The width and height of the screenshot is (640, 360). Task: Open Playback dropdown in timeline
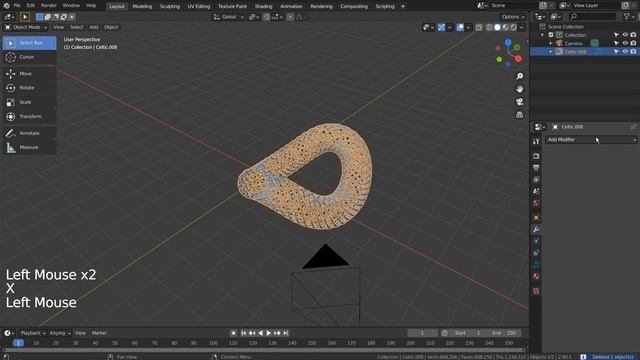coord(33,333)
